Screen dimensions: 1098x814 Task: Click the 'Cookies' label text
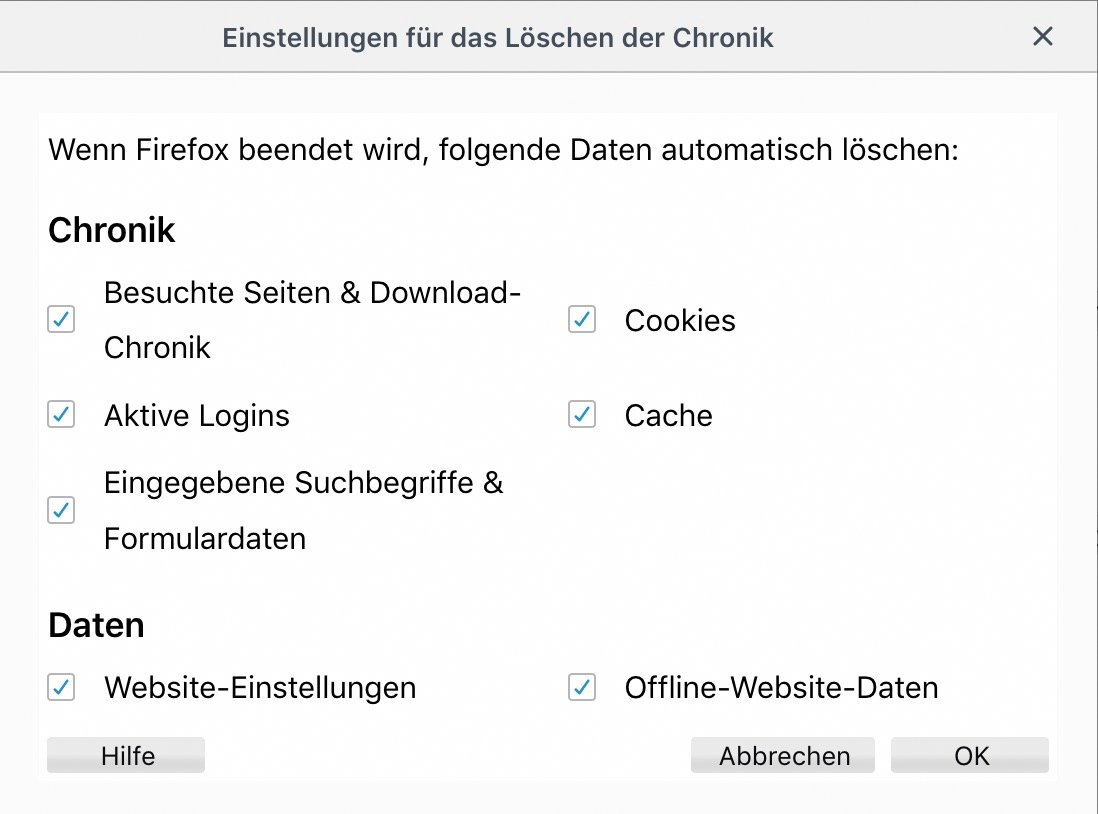[x=680, y=321]
